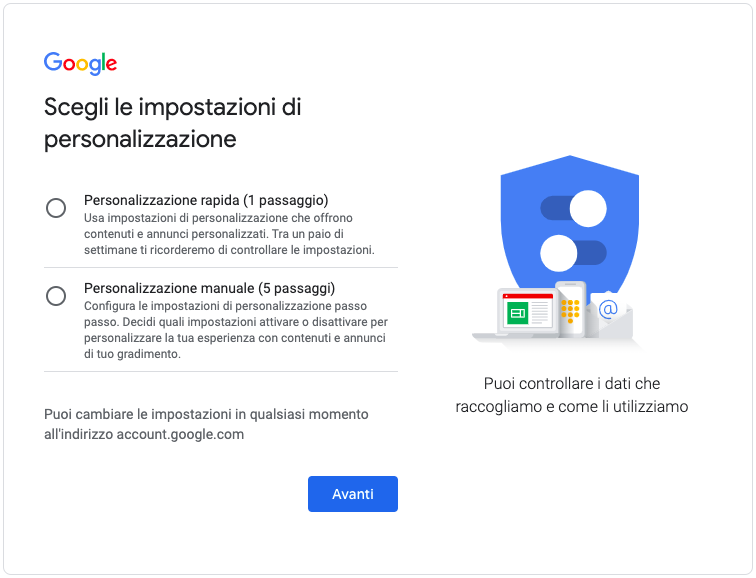Click the email envelope @ icon
The image size is (756, 578).
(609, 313)
